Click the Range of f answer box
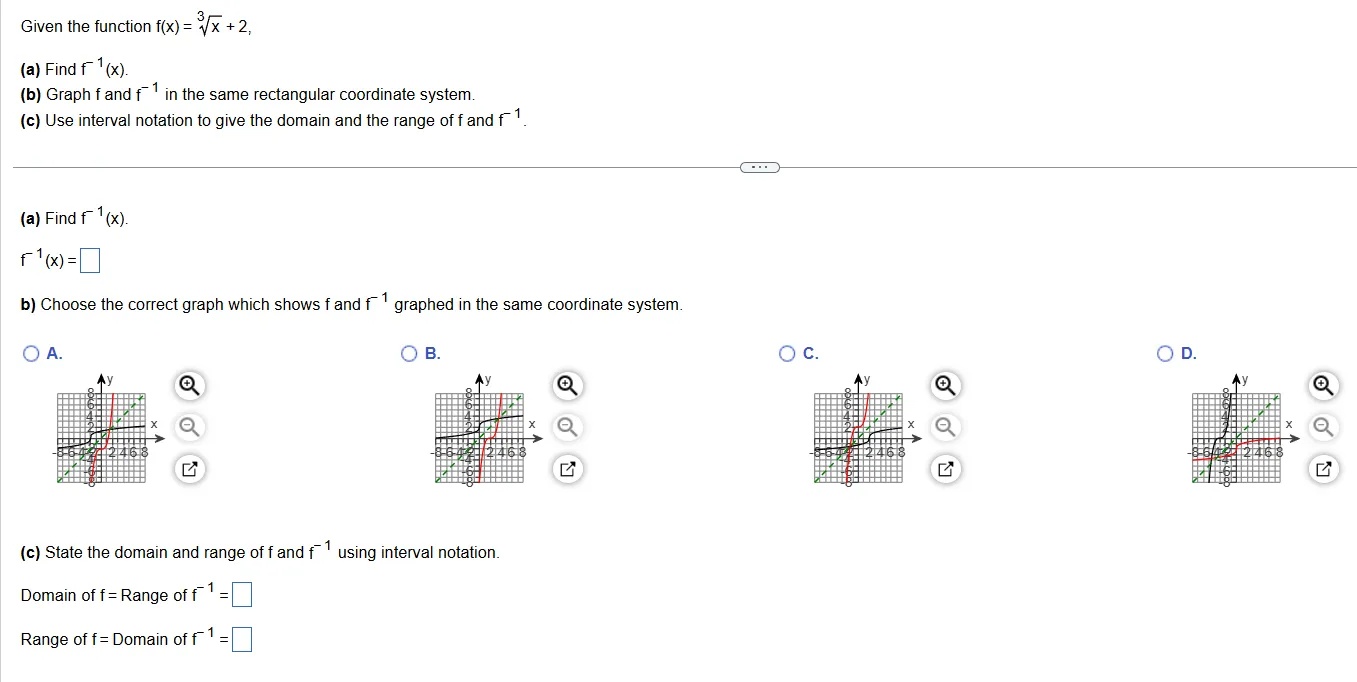This screenshot has height=682, width=1357. coord(240,638)
